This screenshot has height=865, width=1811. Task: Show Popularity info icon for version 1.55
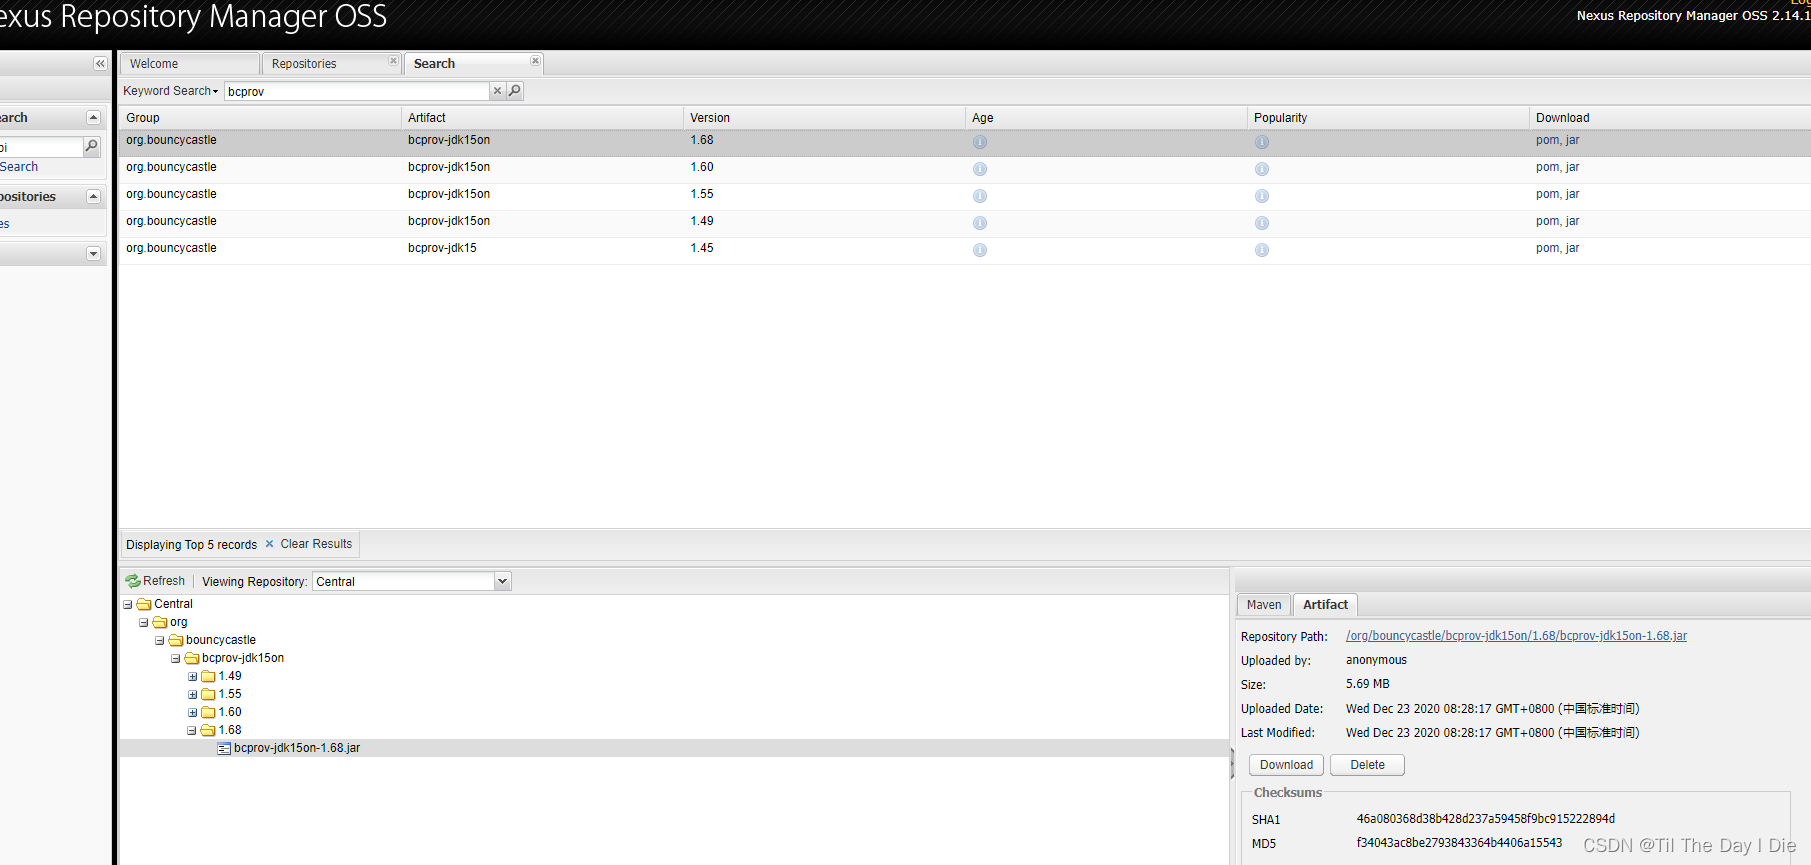[1262, 196]
